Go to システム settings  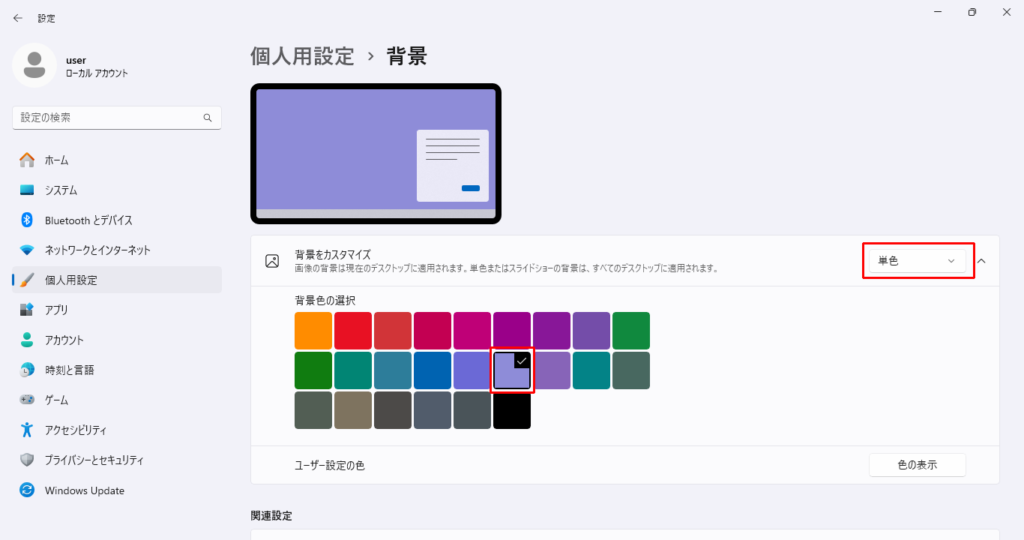pos(117,190)
